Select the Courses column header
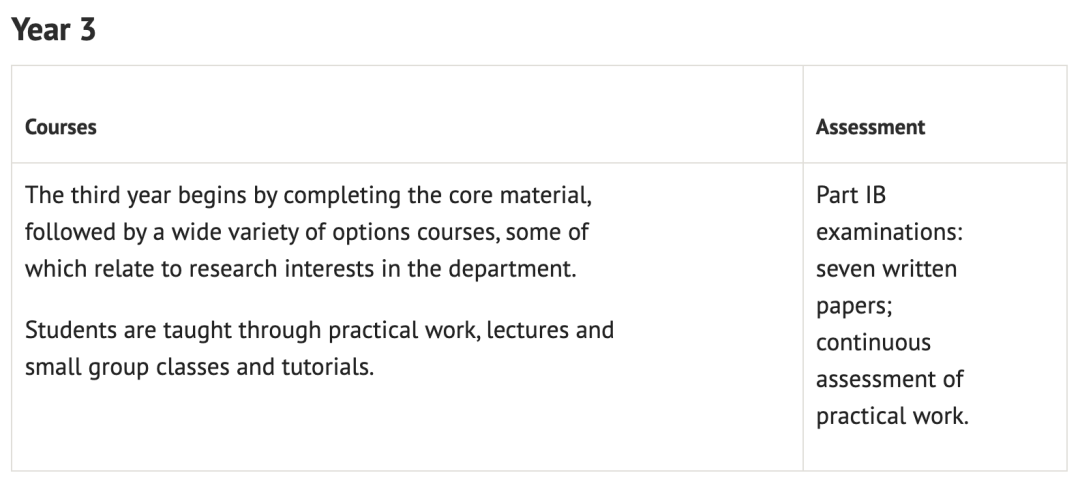Screen dimensions: 1080x488 coord(61,127)
